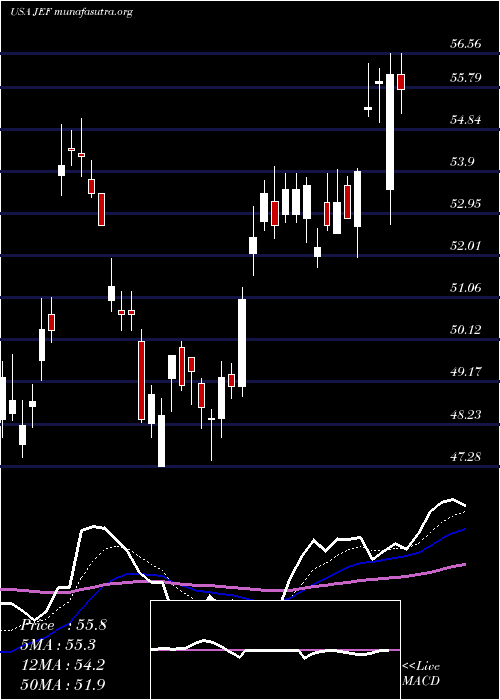Select the 50.12 price axis label
This screenshot has width=500, height=700.
click(x=465, y=330)
